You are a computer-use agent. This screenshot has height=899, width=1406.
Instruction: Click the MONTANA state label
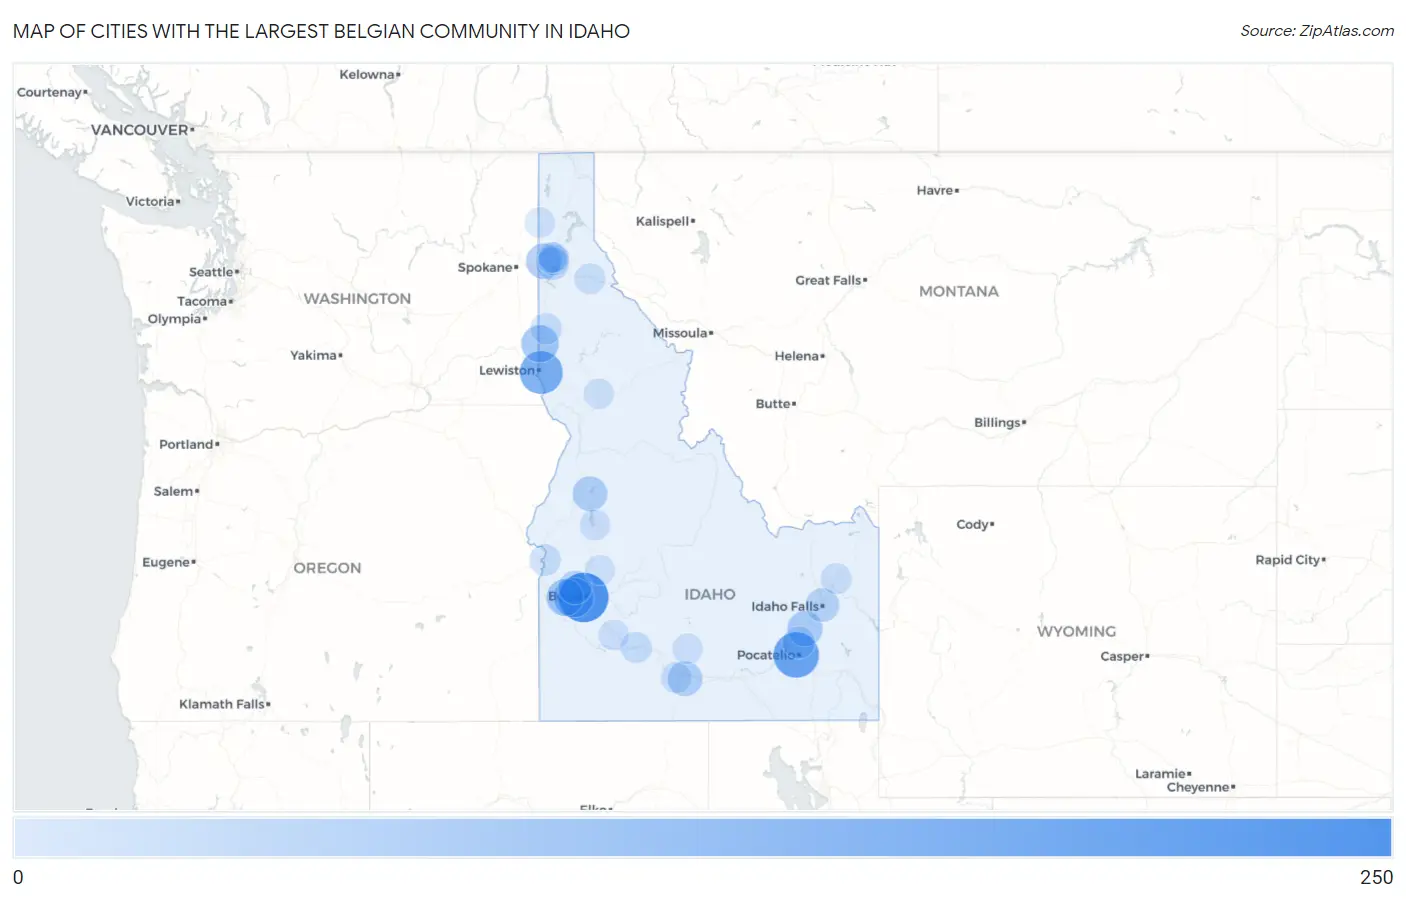click(x=959, y=291)
